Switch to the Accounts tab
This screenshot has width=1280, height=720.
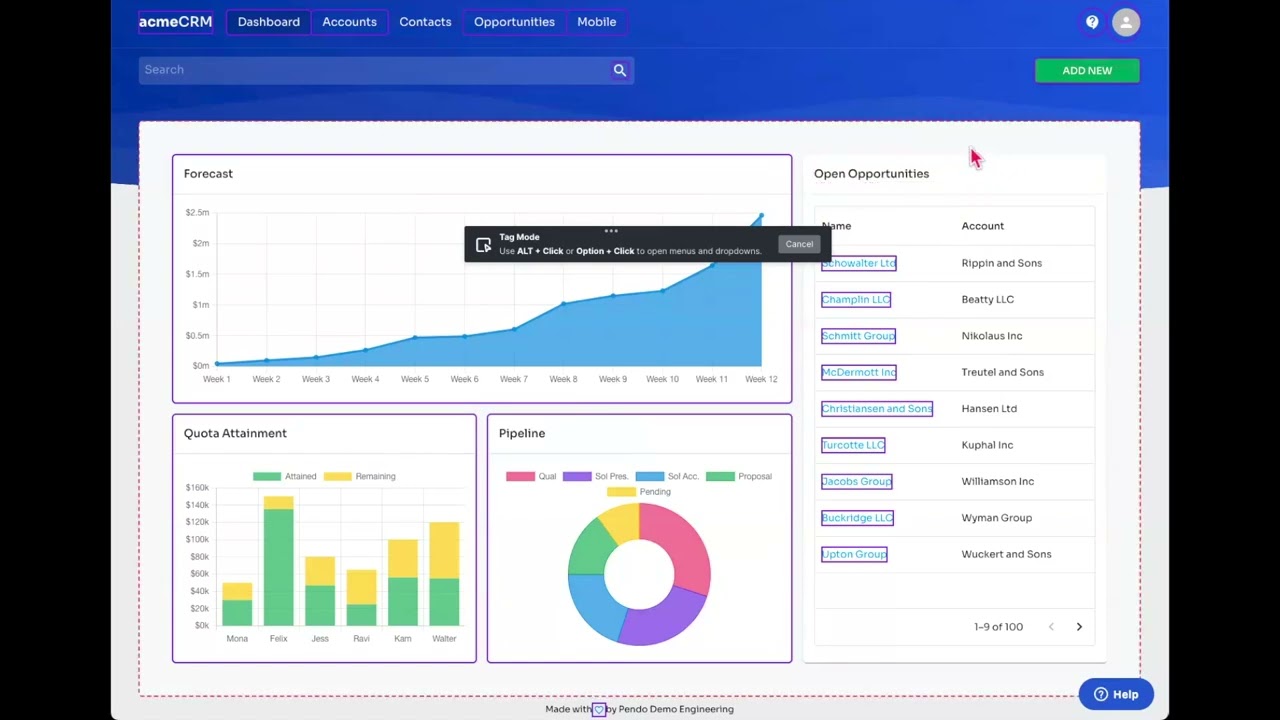coord(349,22)
